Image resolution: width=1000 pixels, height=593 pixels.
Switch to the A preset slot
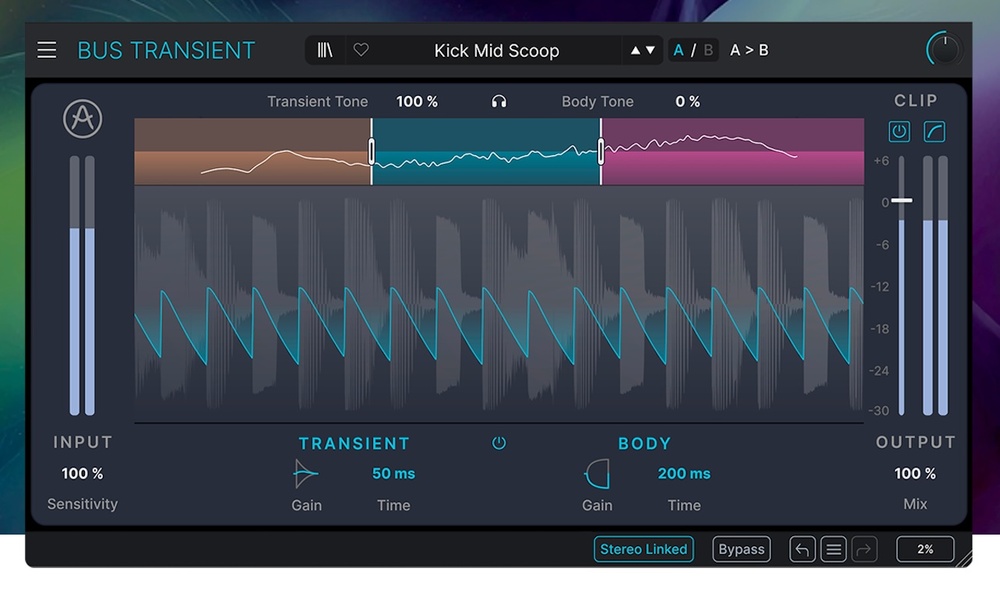point(680,50)
